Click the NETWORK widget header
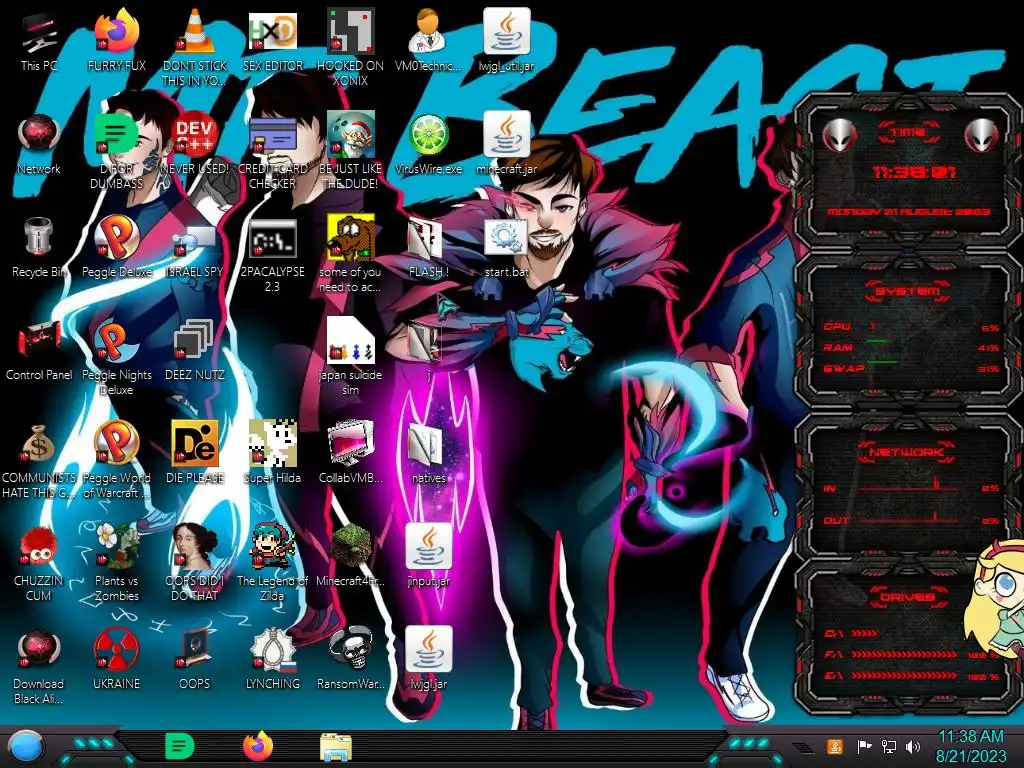1024x768 pixels. (x=907, y=452)
